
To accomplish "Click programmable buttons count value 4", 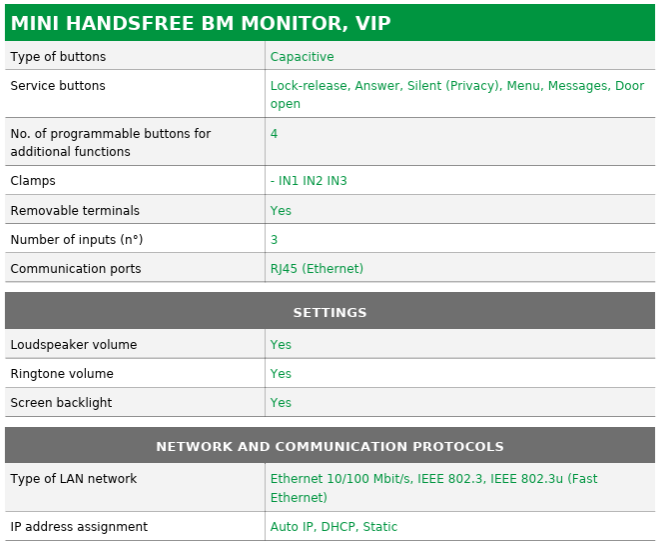I will click(274, 134).
